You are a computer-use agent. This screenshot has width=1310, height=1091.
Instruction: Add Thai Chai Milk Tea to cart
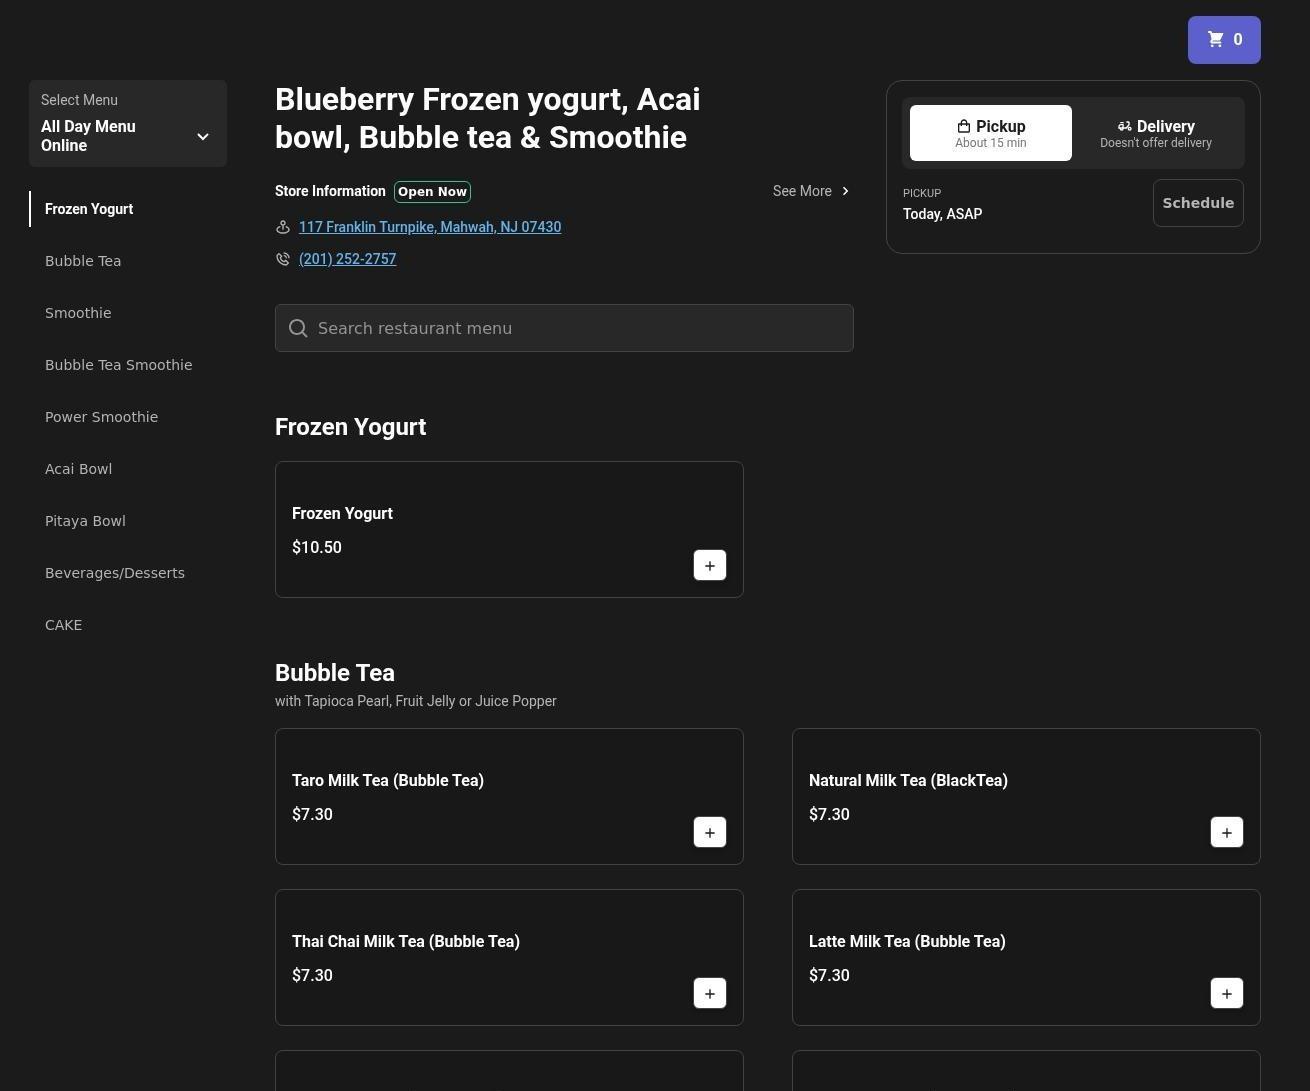tap(709, 993)
